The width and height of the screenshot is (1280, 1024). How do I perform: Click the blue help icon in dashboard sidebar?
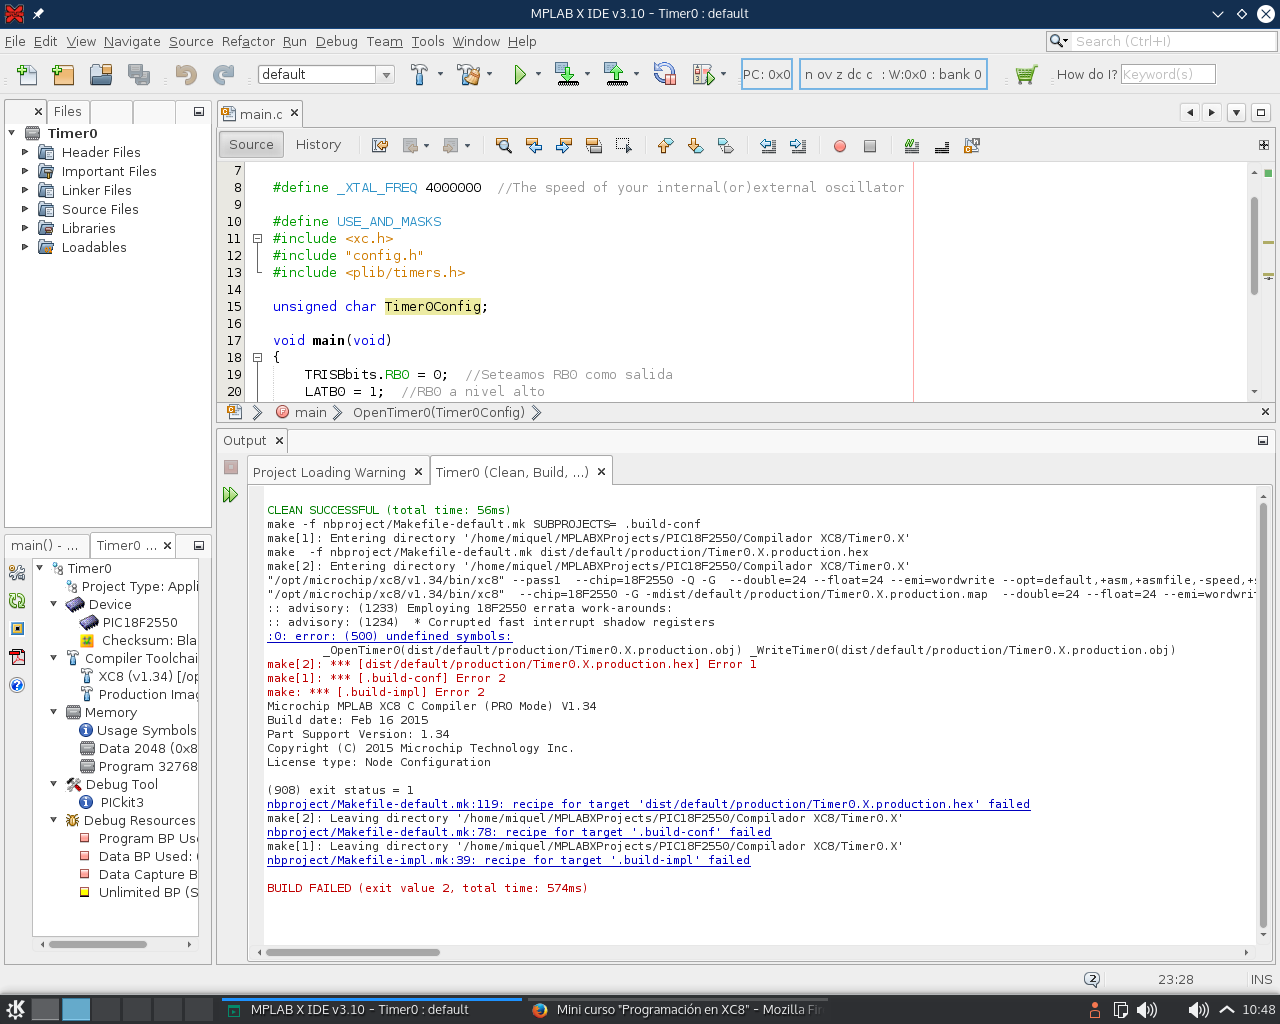click(x=17, y=685)
